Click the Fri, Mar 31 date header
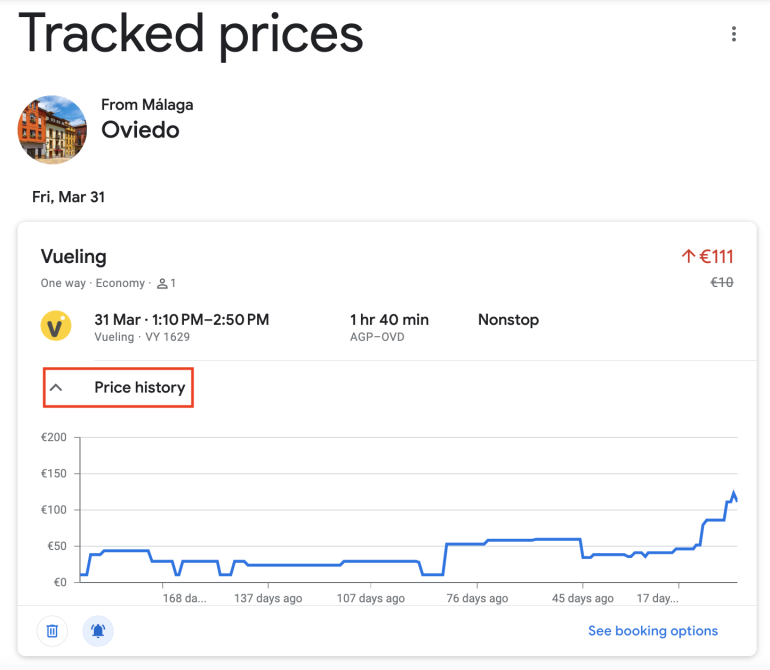The width and height of the screenshot is (770, 670). [x=68, y=197]
